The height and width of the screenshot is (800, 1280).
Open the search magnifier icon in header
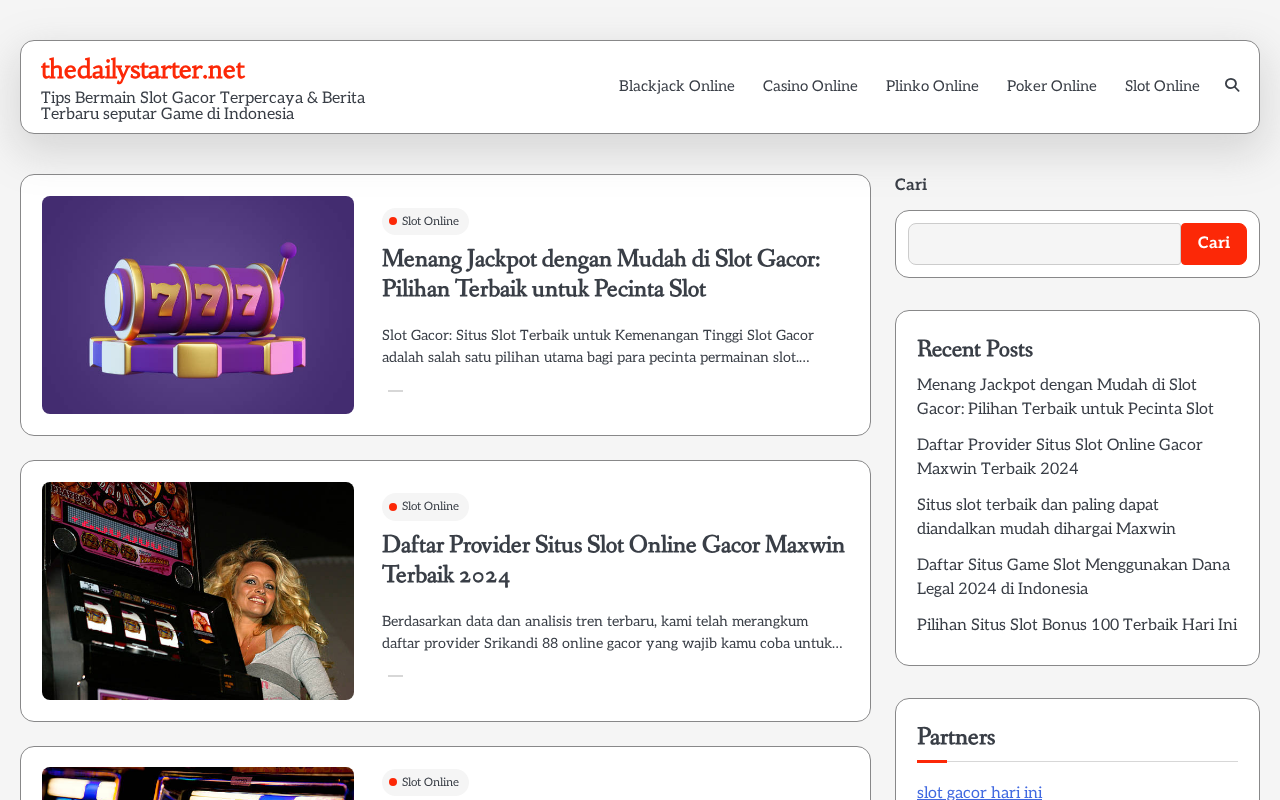1232,86
